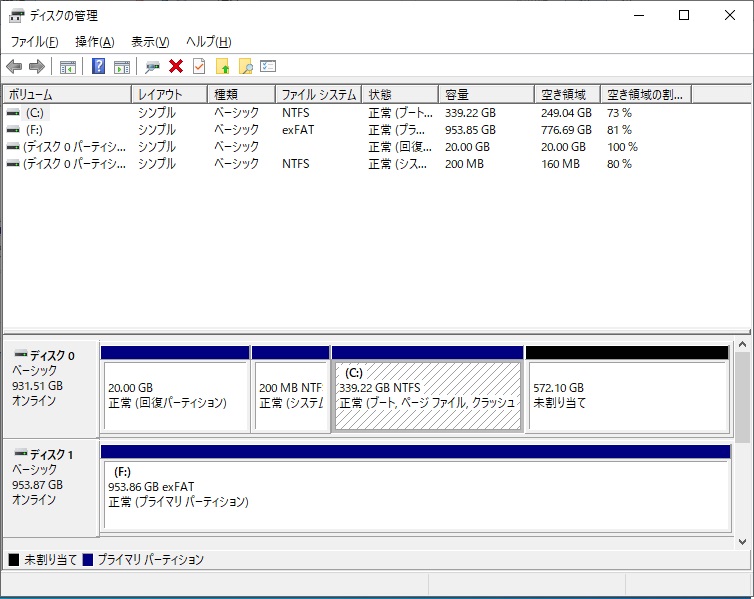Sort by the レイアウト column header
754x599 pixels.
[x=170, y=94]
